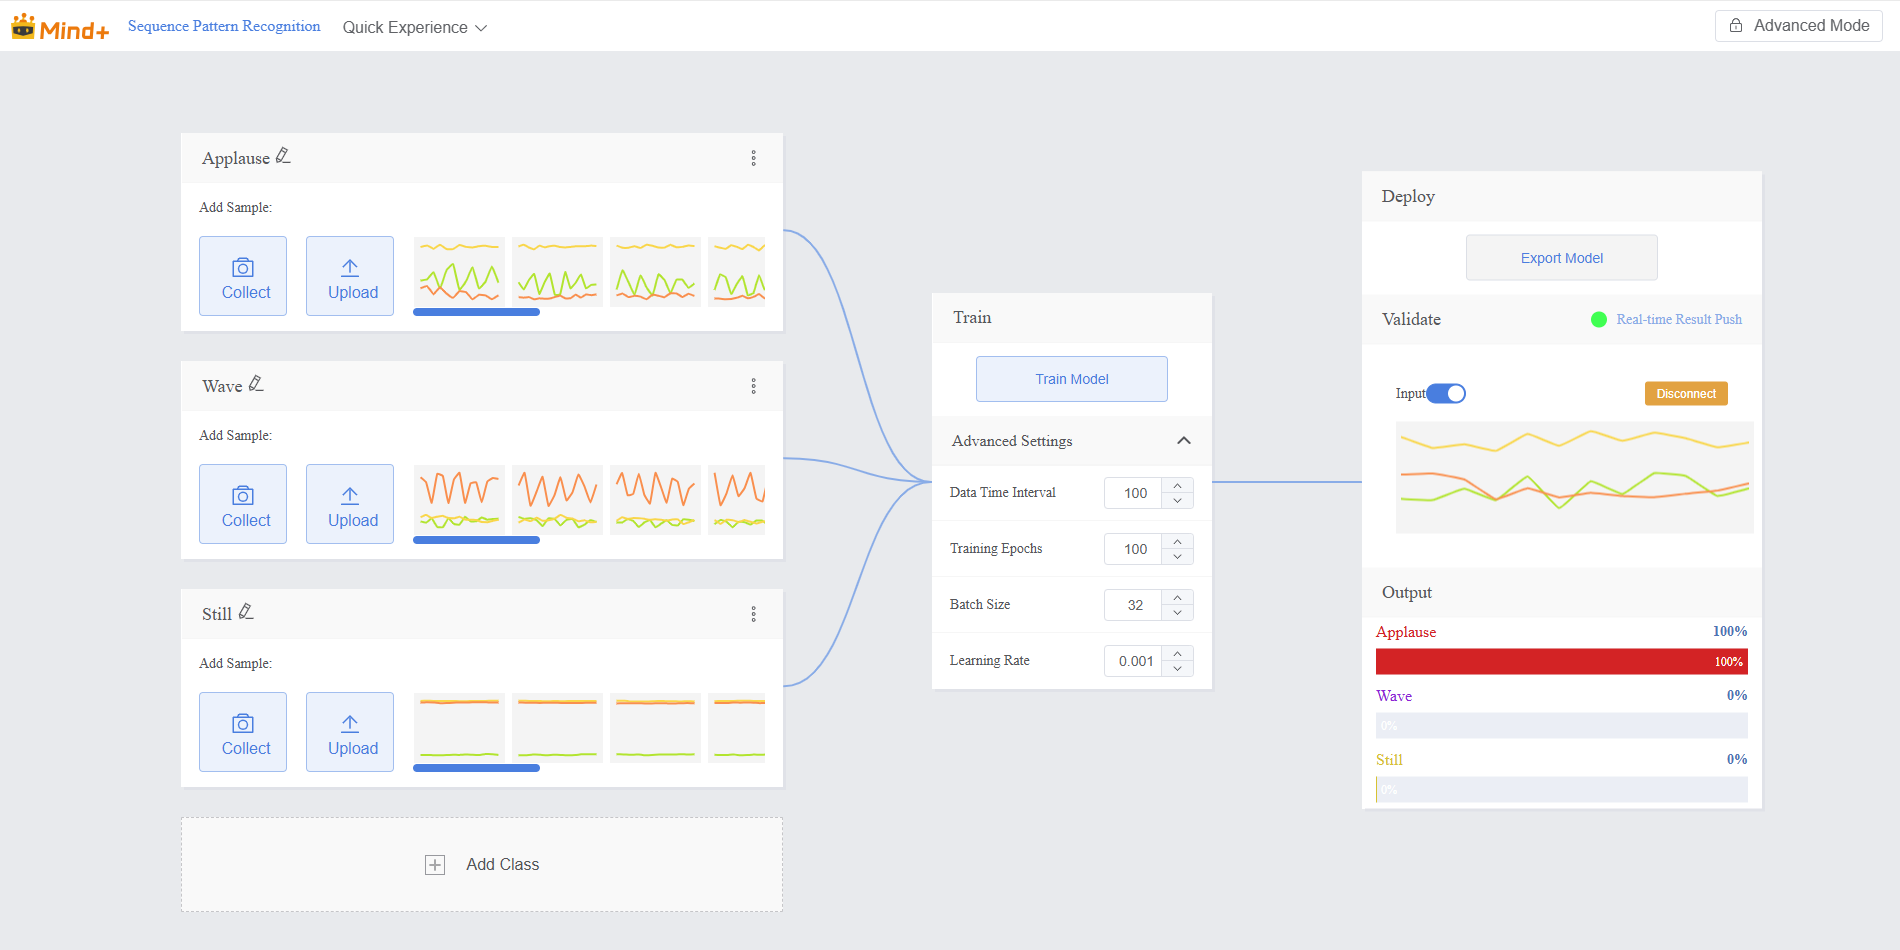The image size is (1900, 950).
Task: Decrease the Batch Size value
Action: [1177, 612]
